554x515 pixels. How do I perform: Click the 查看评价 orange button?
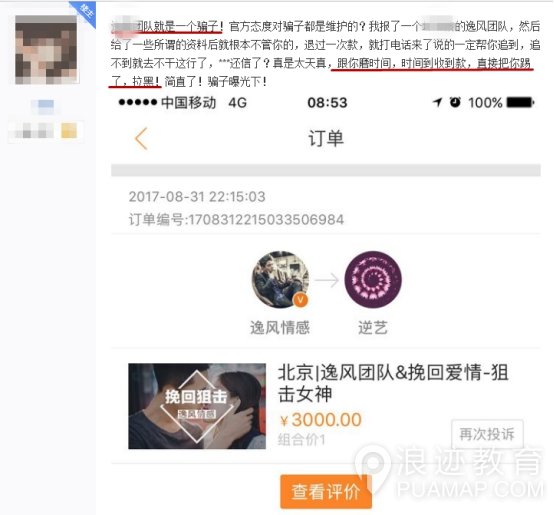point(326,492)
